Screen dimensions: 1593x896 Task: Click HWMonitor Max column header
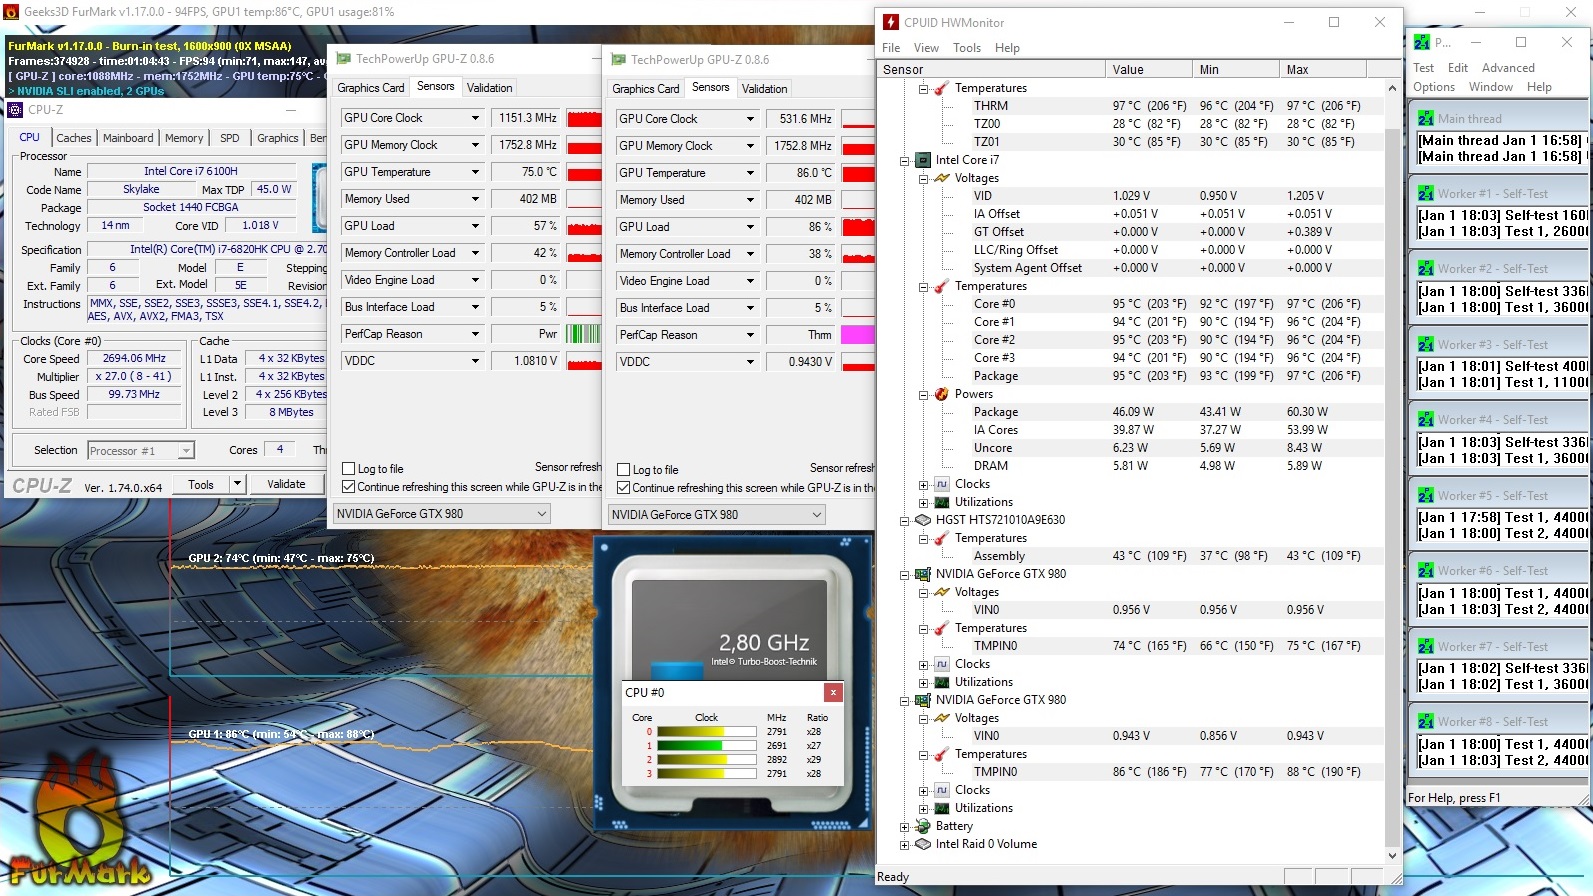coord(1321,69)
